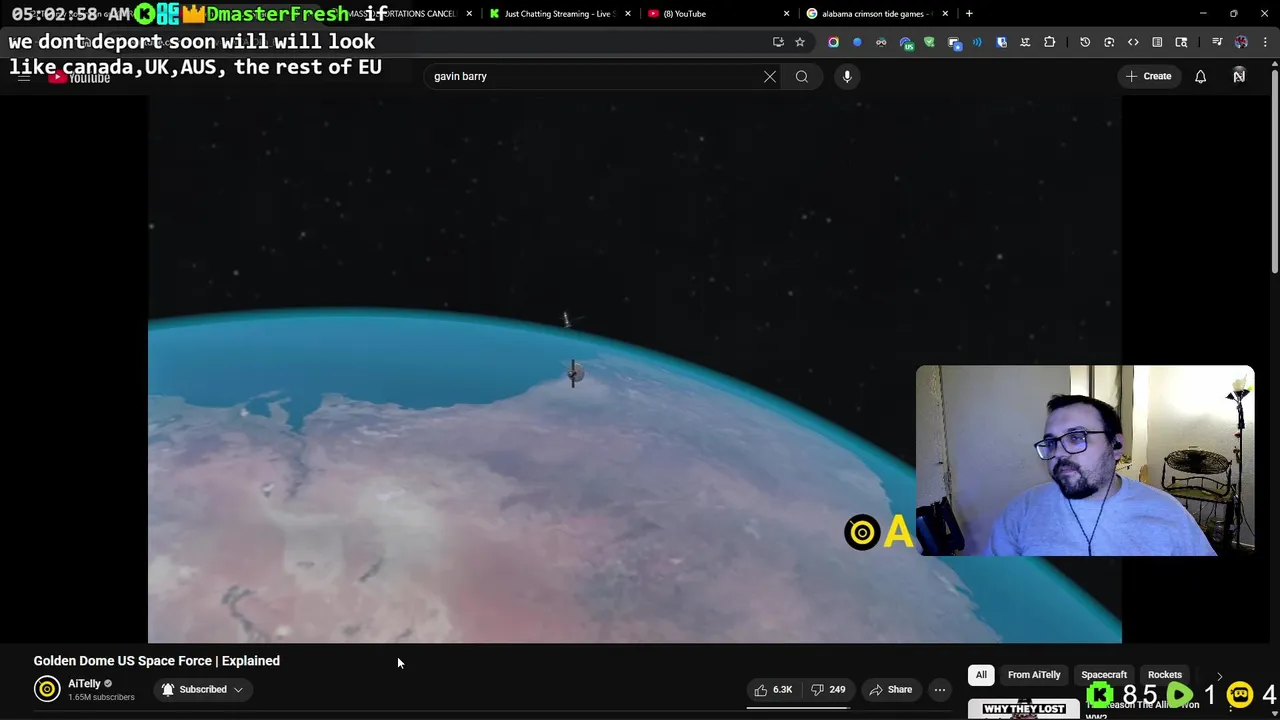Click the sound waves extension icon
This screenshot has width=1280, height=720.
click(977, 42)
